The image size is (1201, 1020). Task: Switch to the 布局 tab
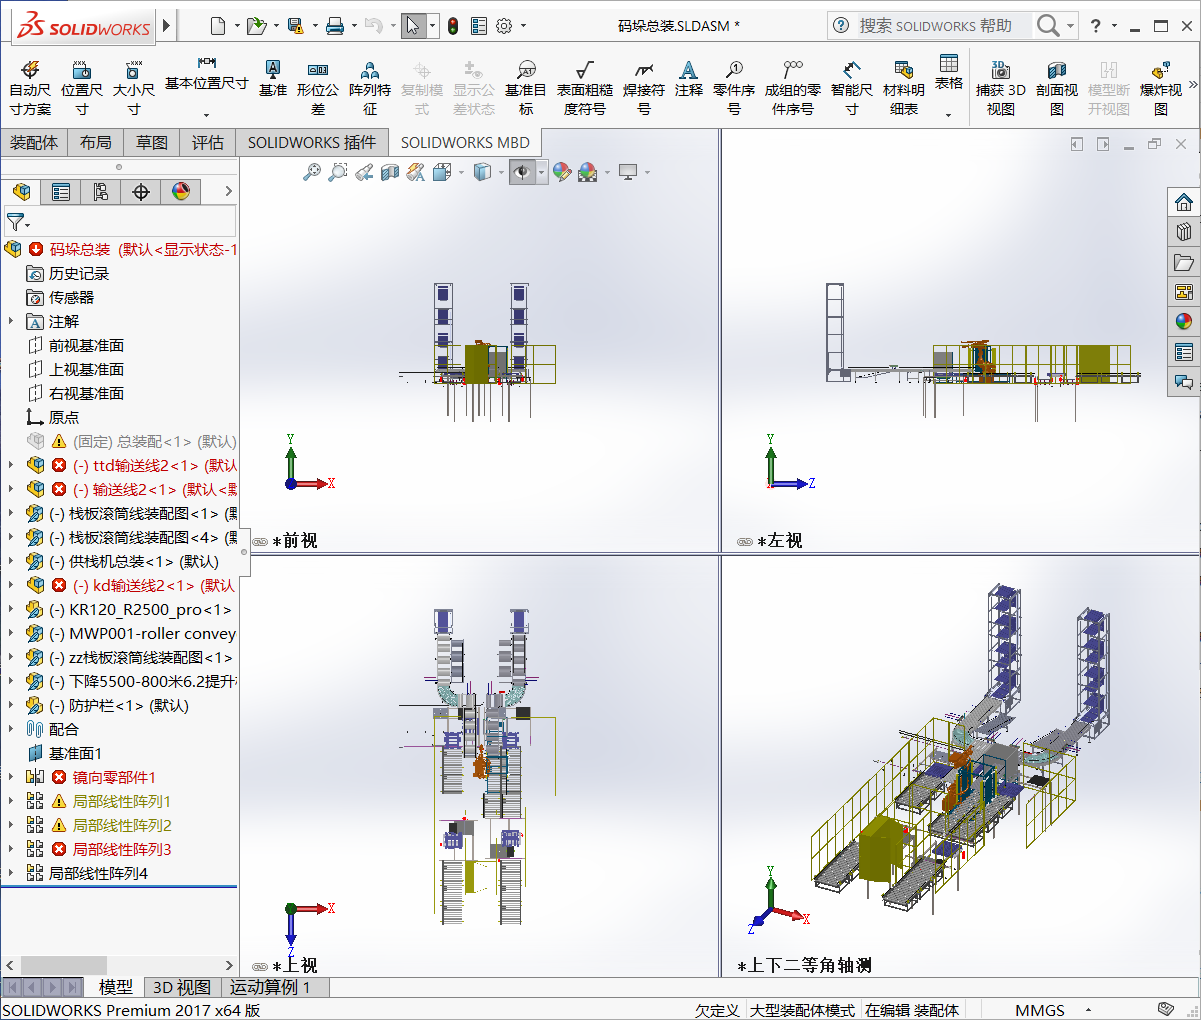96,142
